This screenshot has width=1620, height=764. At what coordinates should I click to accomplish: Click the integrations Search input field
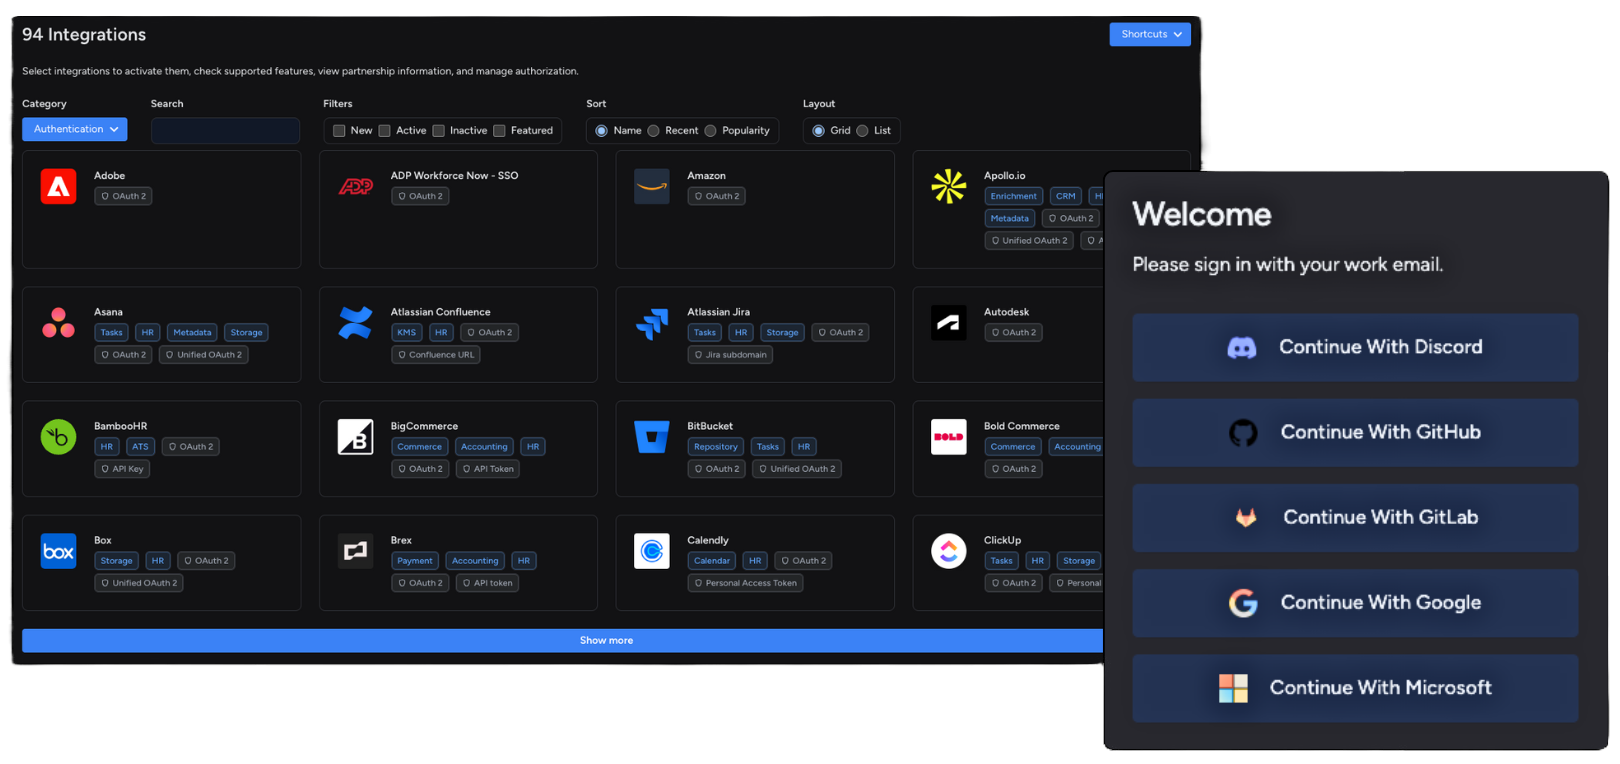(x=225, y=130)
